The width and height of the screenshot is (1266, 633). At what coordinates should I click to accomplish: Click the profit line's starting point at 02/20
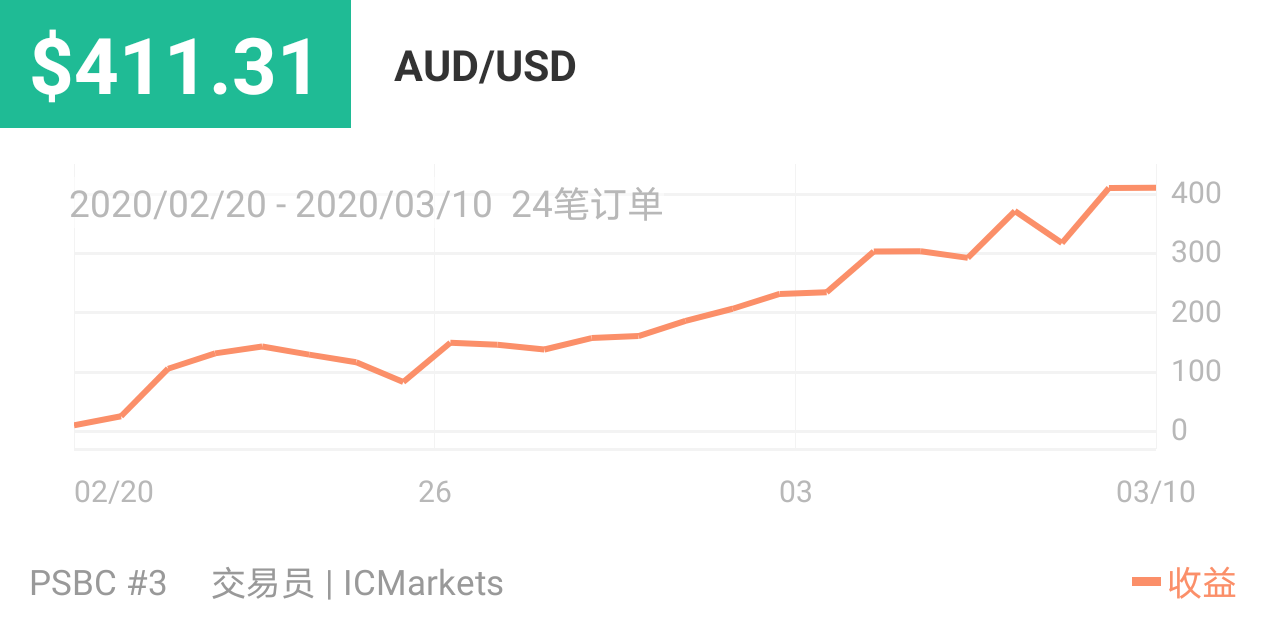76,425
